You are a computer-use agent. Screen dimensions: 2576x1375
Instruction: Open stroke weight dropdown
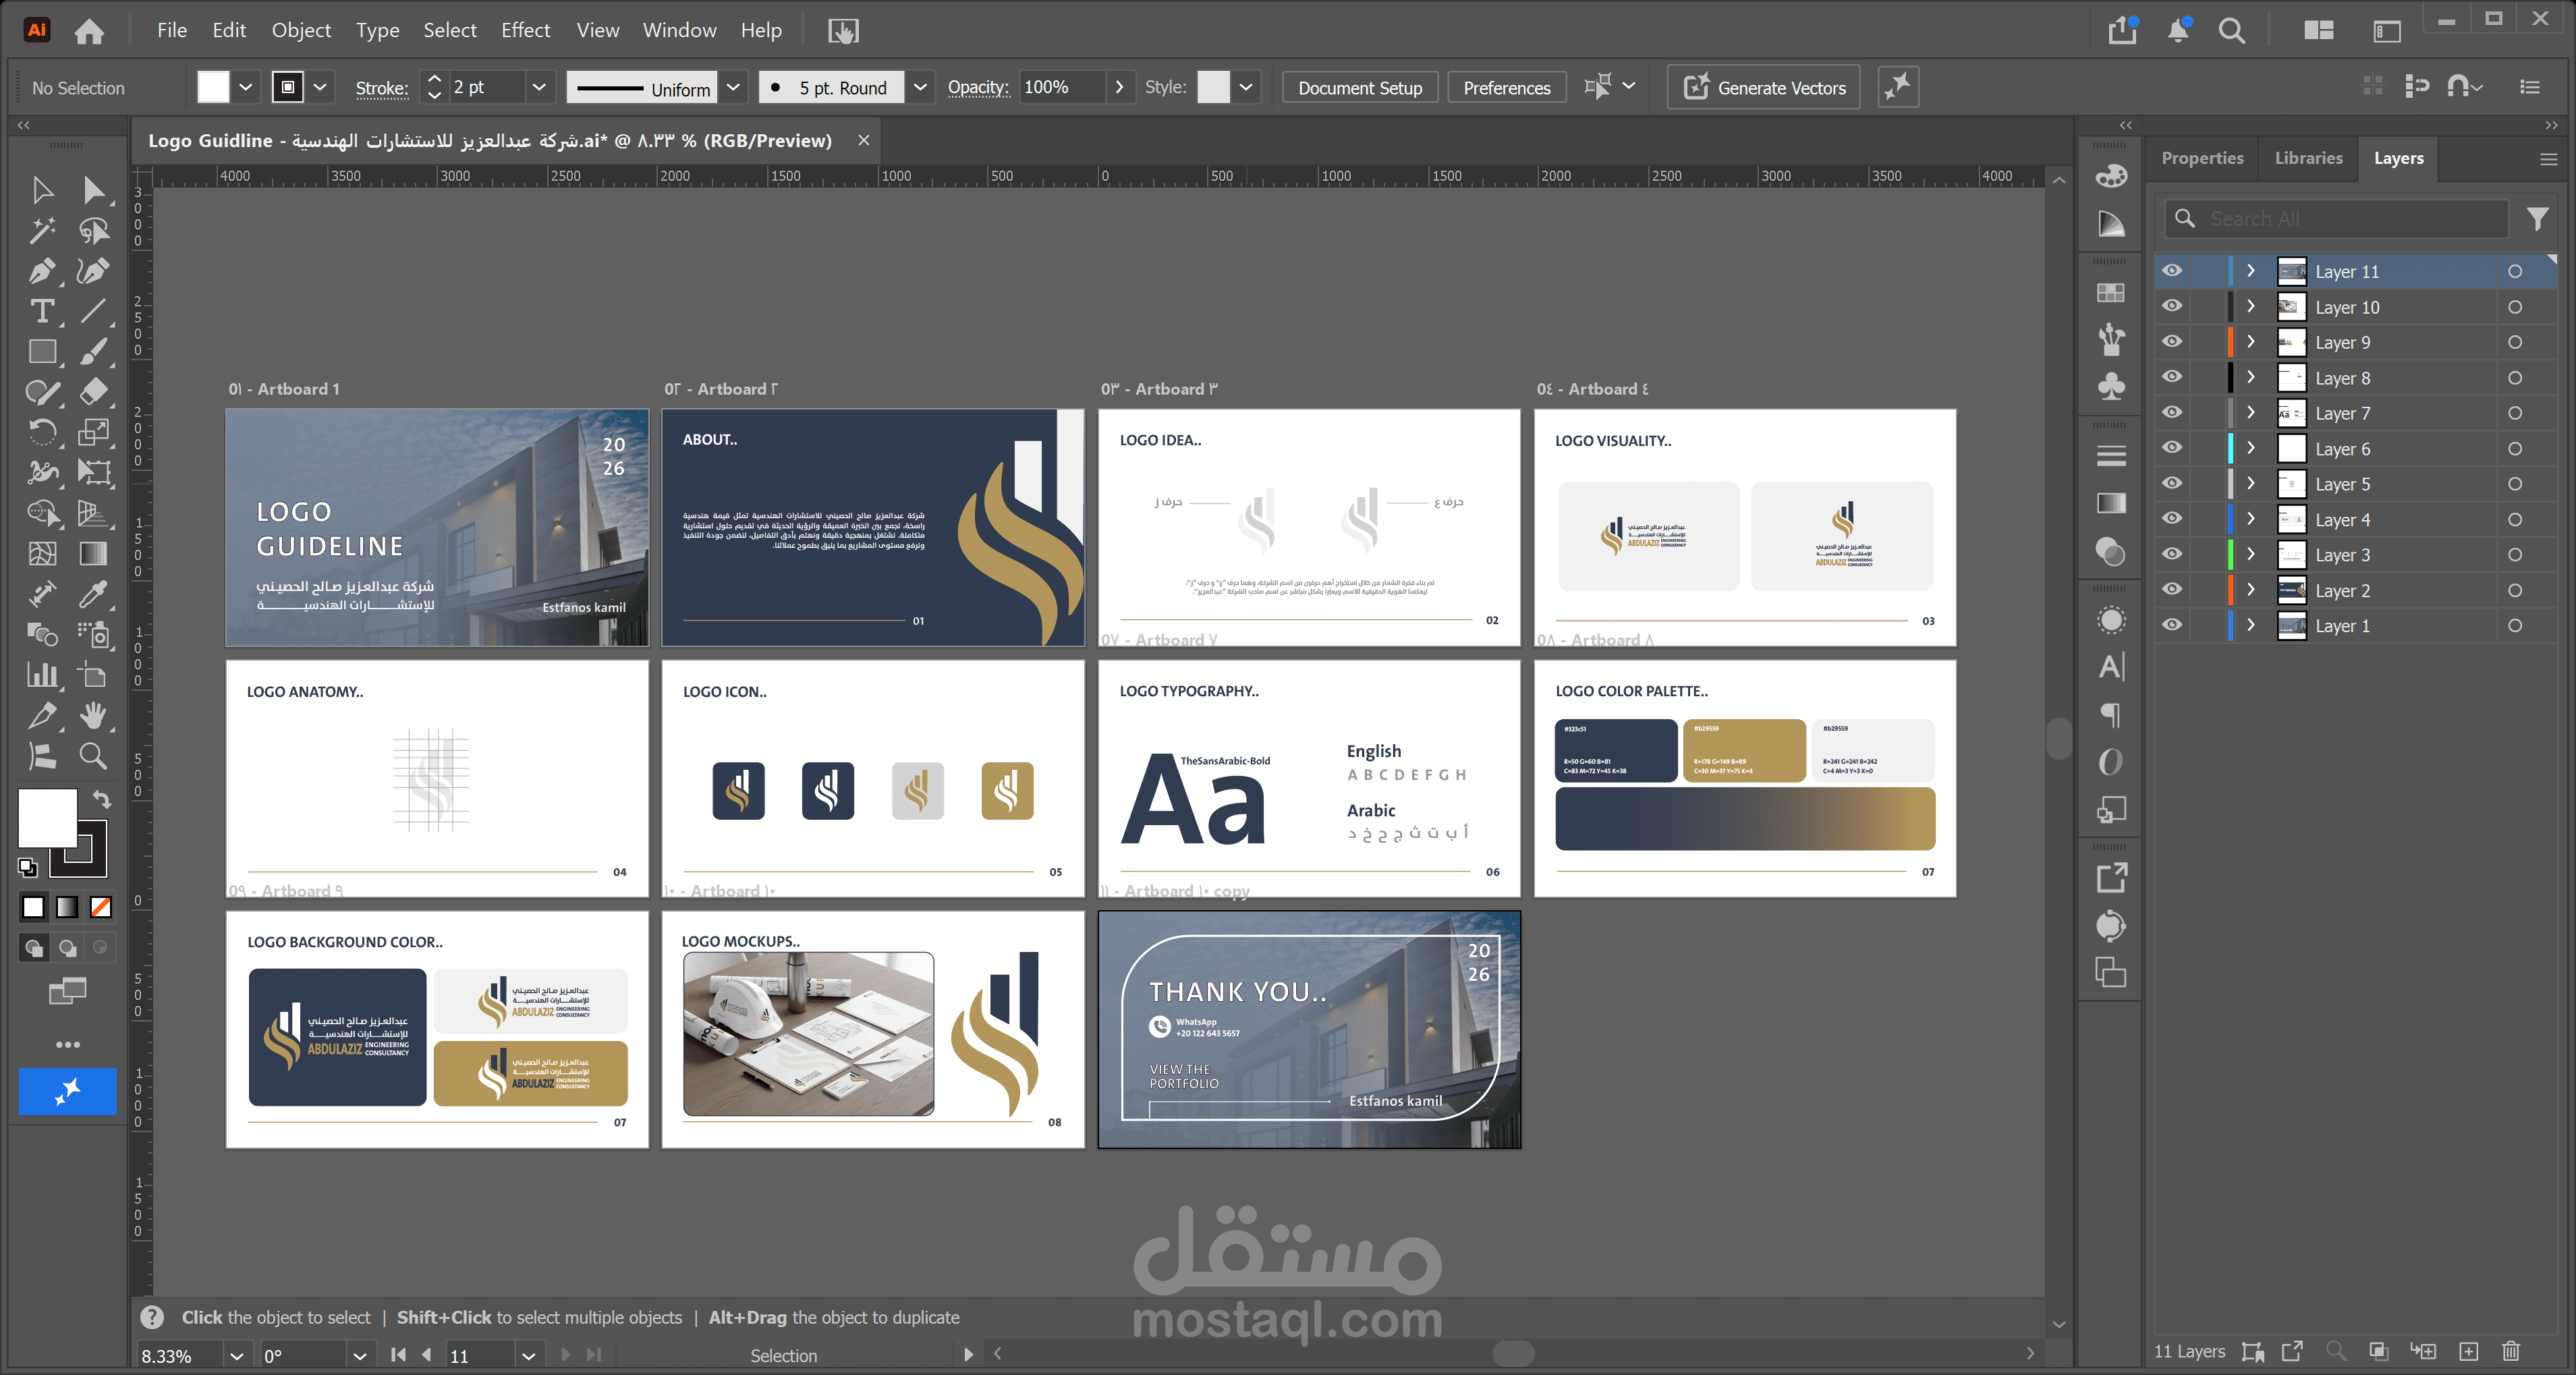click(x=539, y=87)
